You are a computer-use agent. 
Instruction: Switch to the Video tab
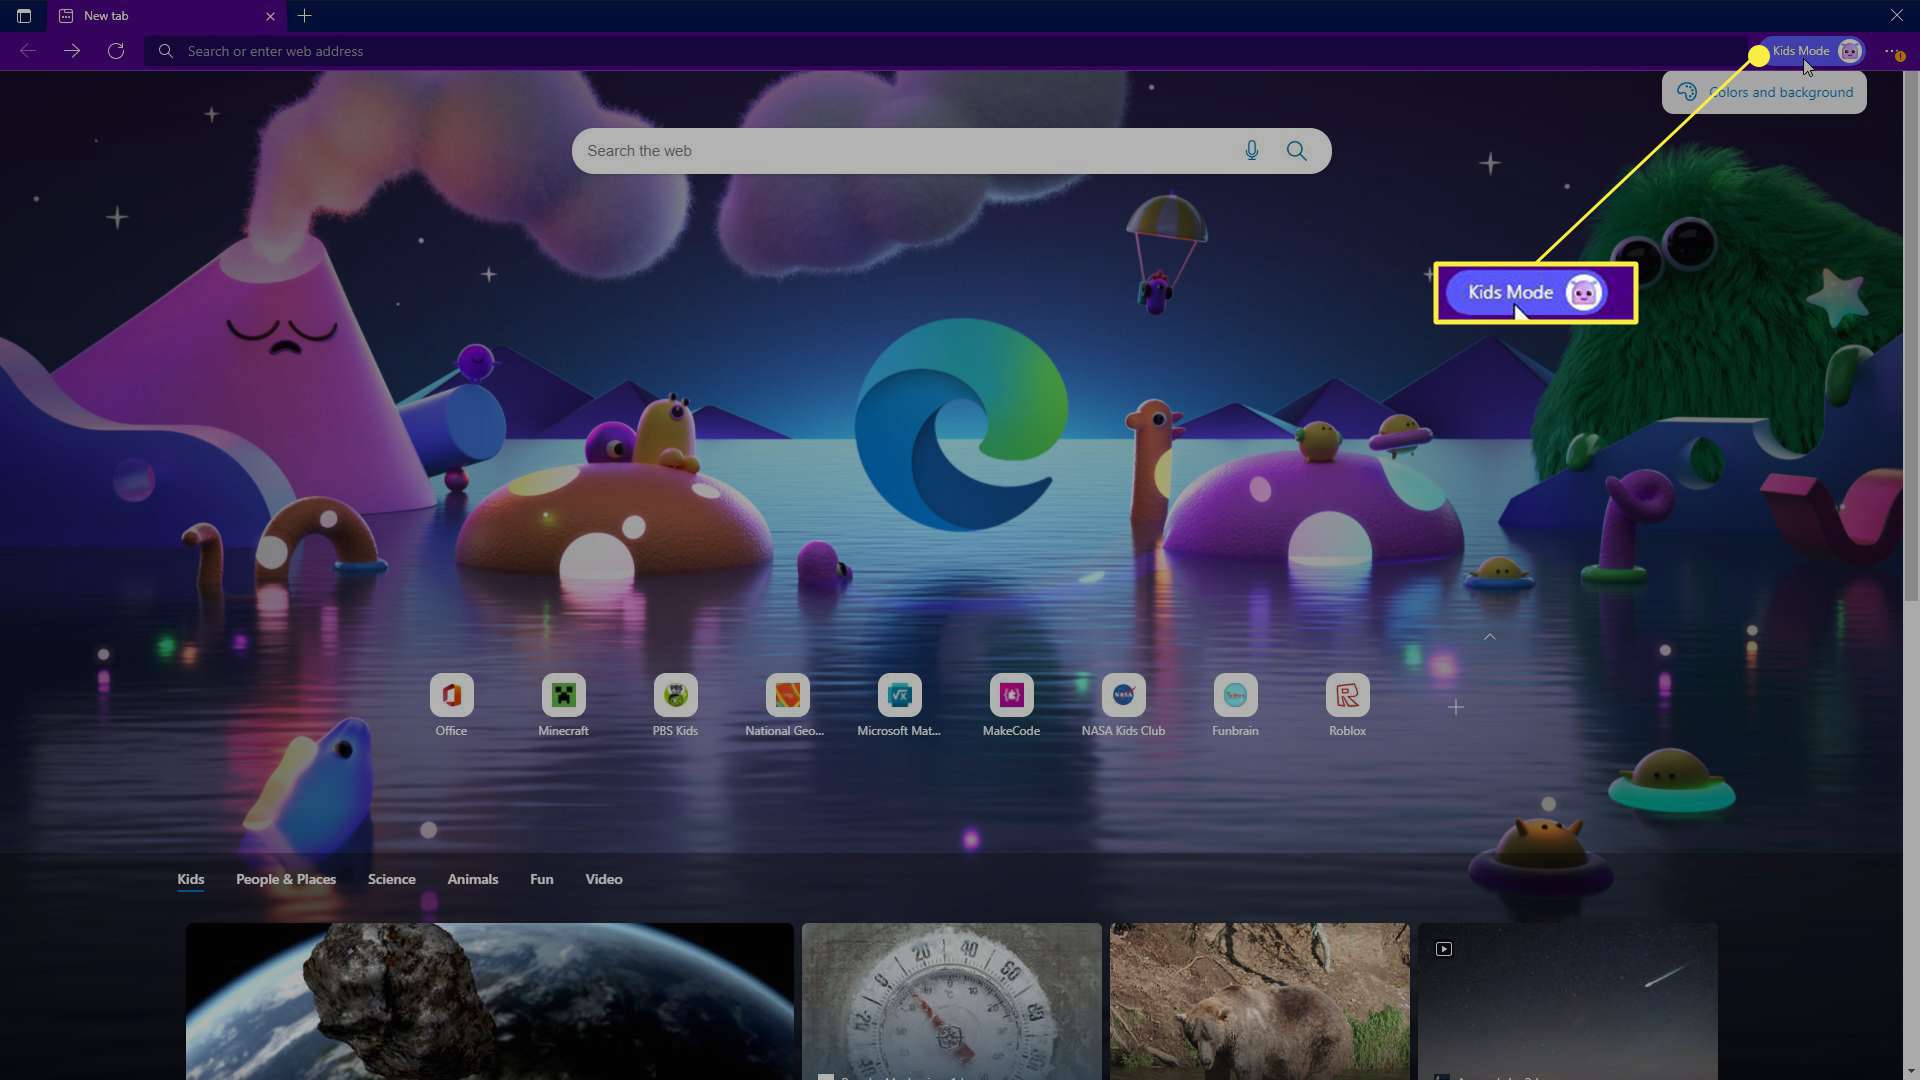tap(604, 879)
